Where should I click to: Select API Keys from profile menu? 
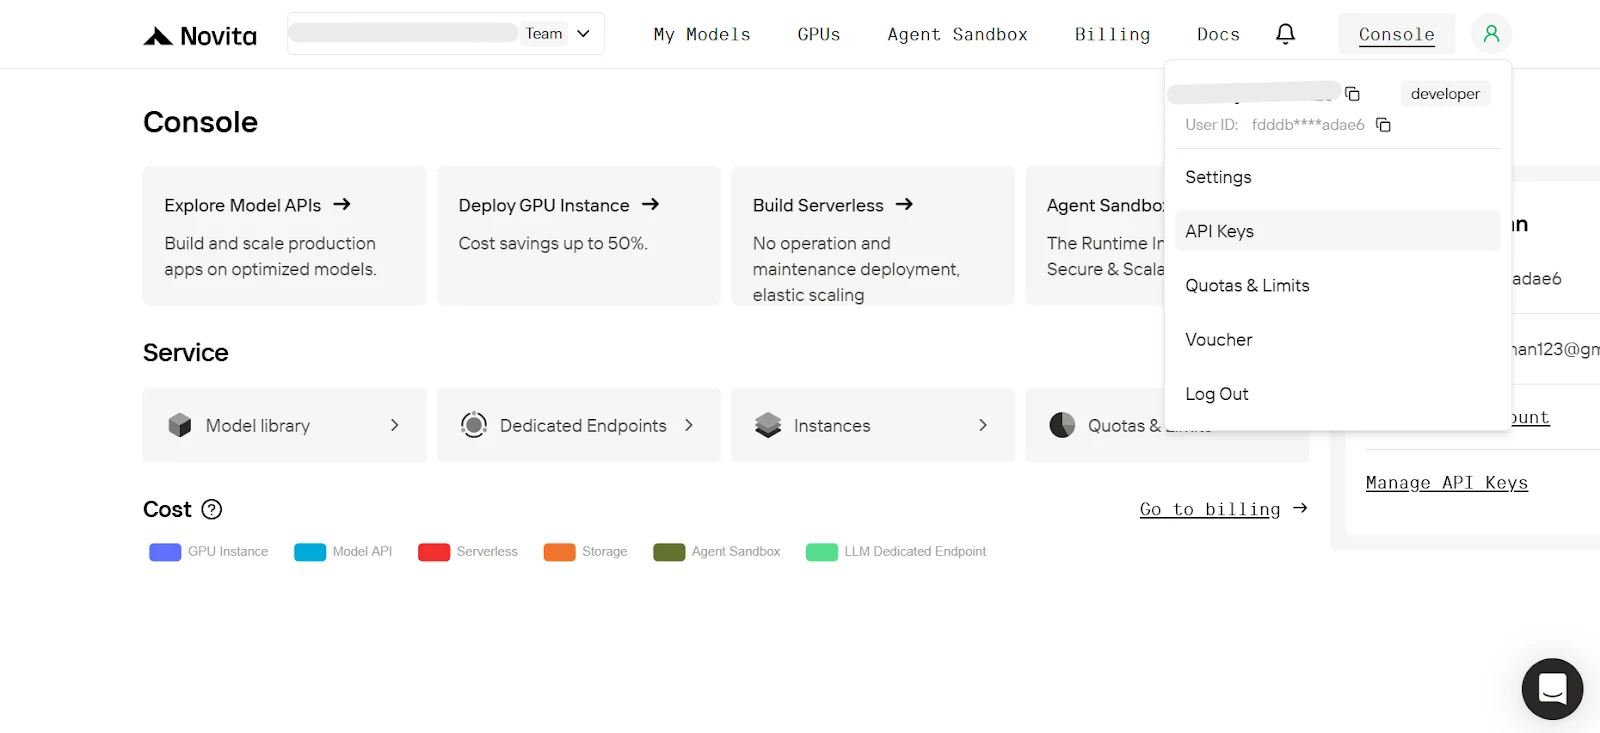tap(1338, 231)
